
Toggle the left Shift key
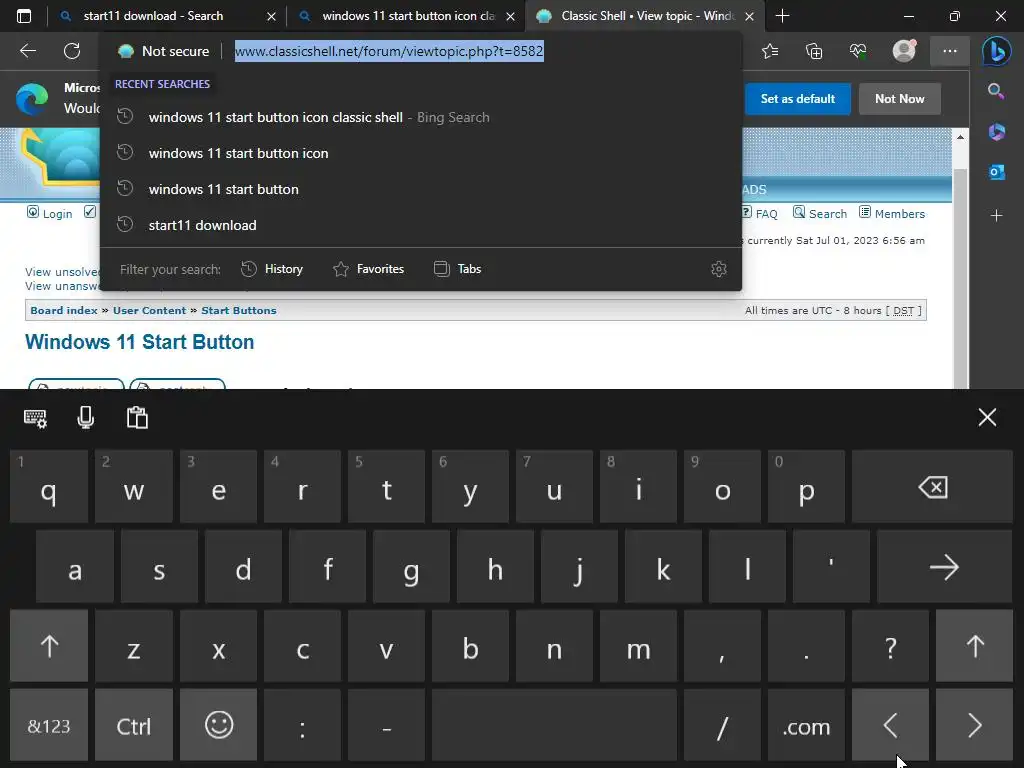point(49,646)
